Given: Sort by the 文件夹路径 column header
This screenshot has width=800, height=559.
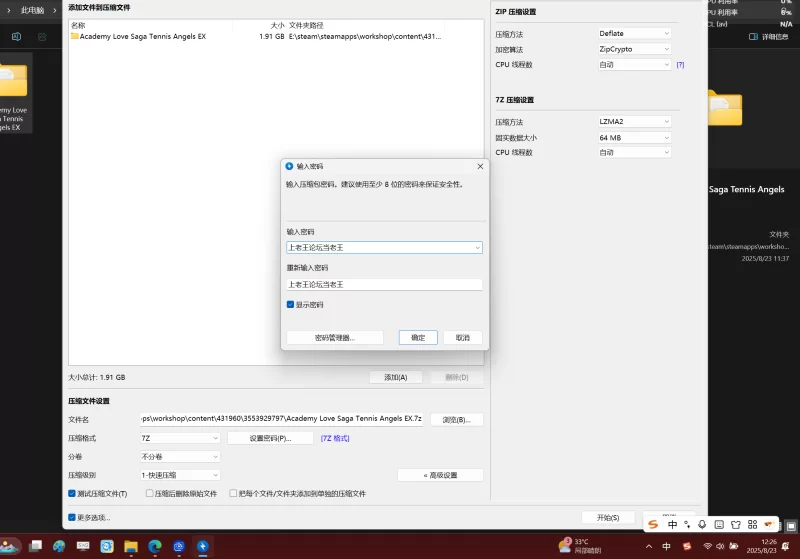Looking at the screenshot, I should tap(306, 25).
